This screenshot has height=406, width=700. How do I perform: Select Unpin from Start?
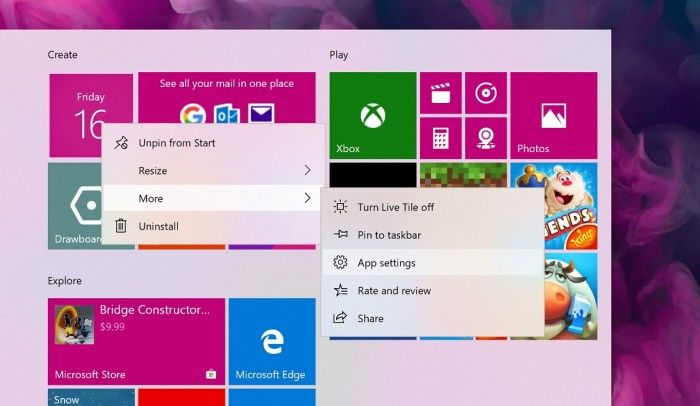[176, 143]
